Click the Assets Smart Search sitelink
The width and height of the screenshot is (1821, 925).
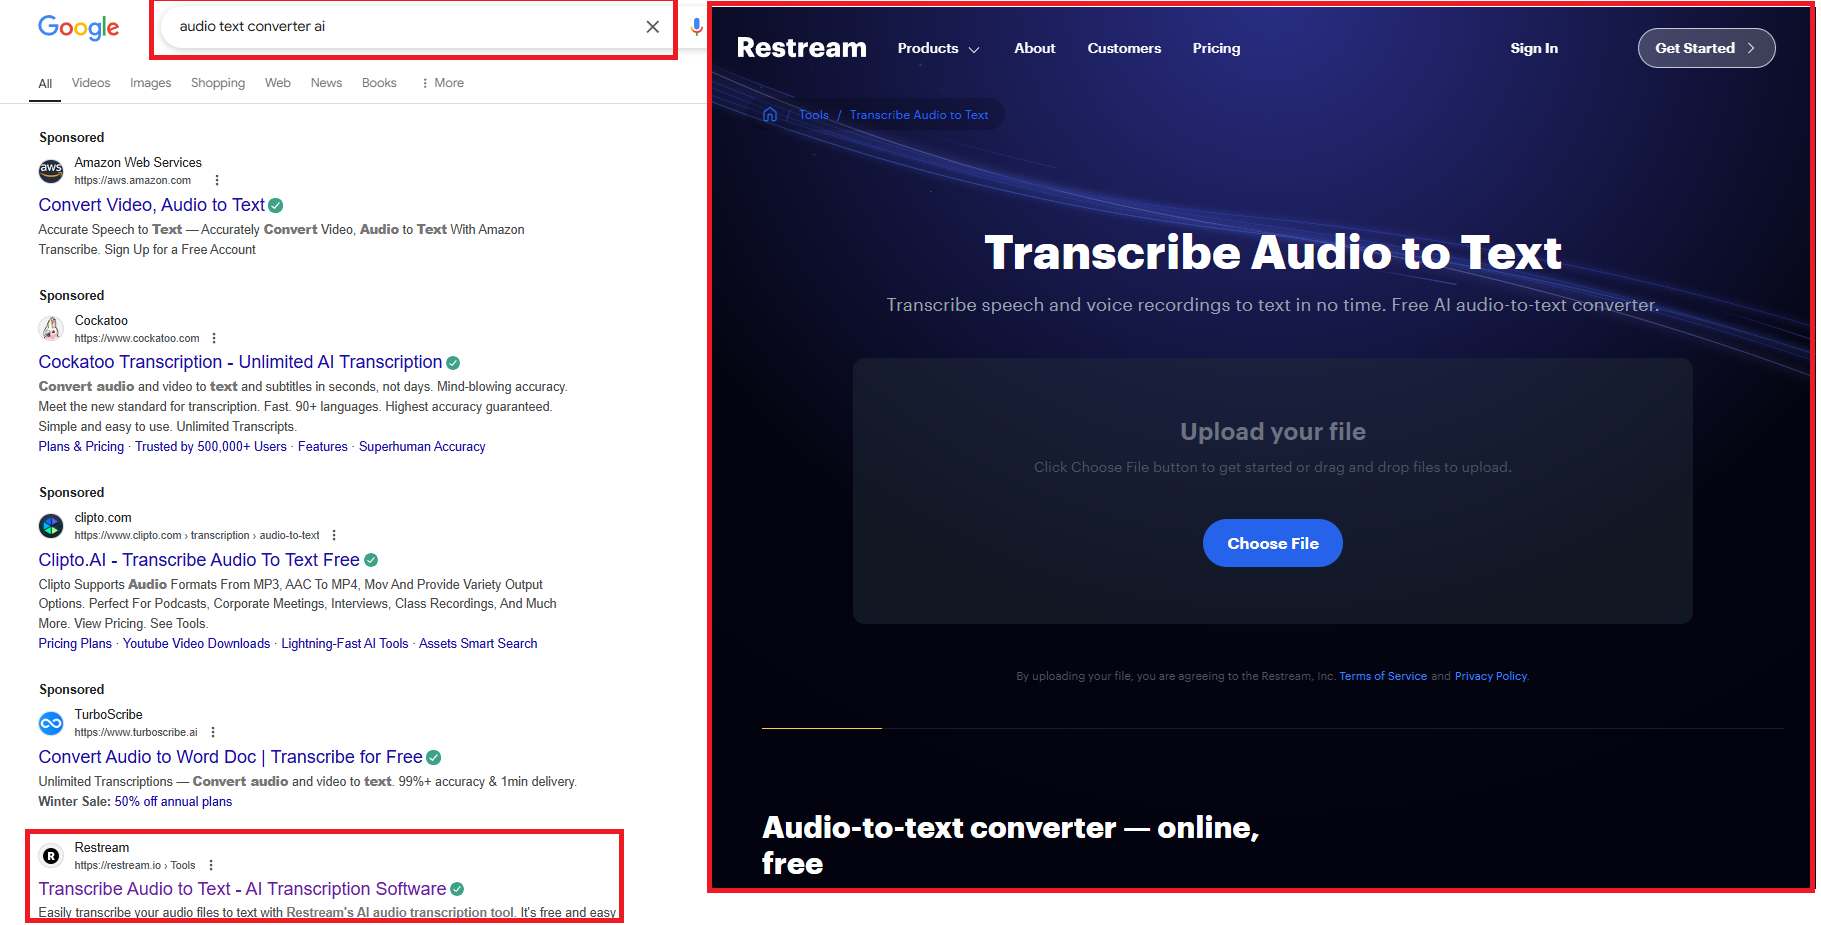tap(478, 644)
